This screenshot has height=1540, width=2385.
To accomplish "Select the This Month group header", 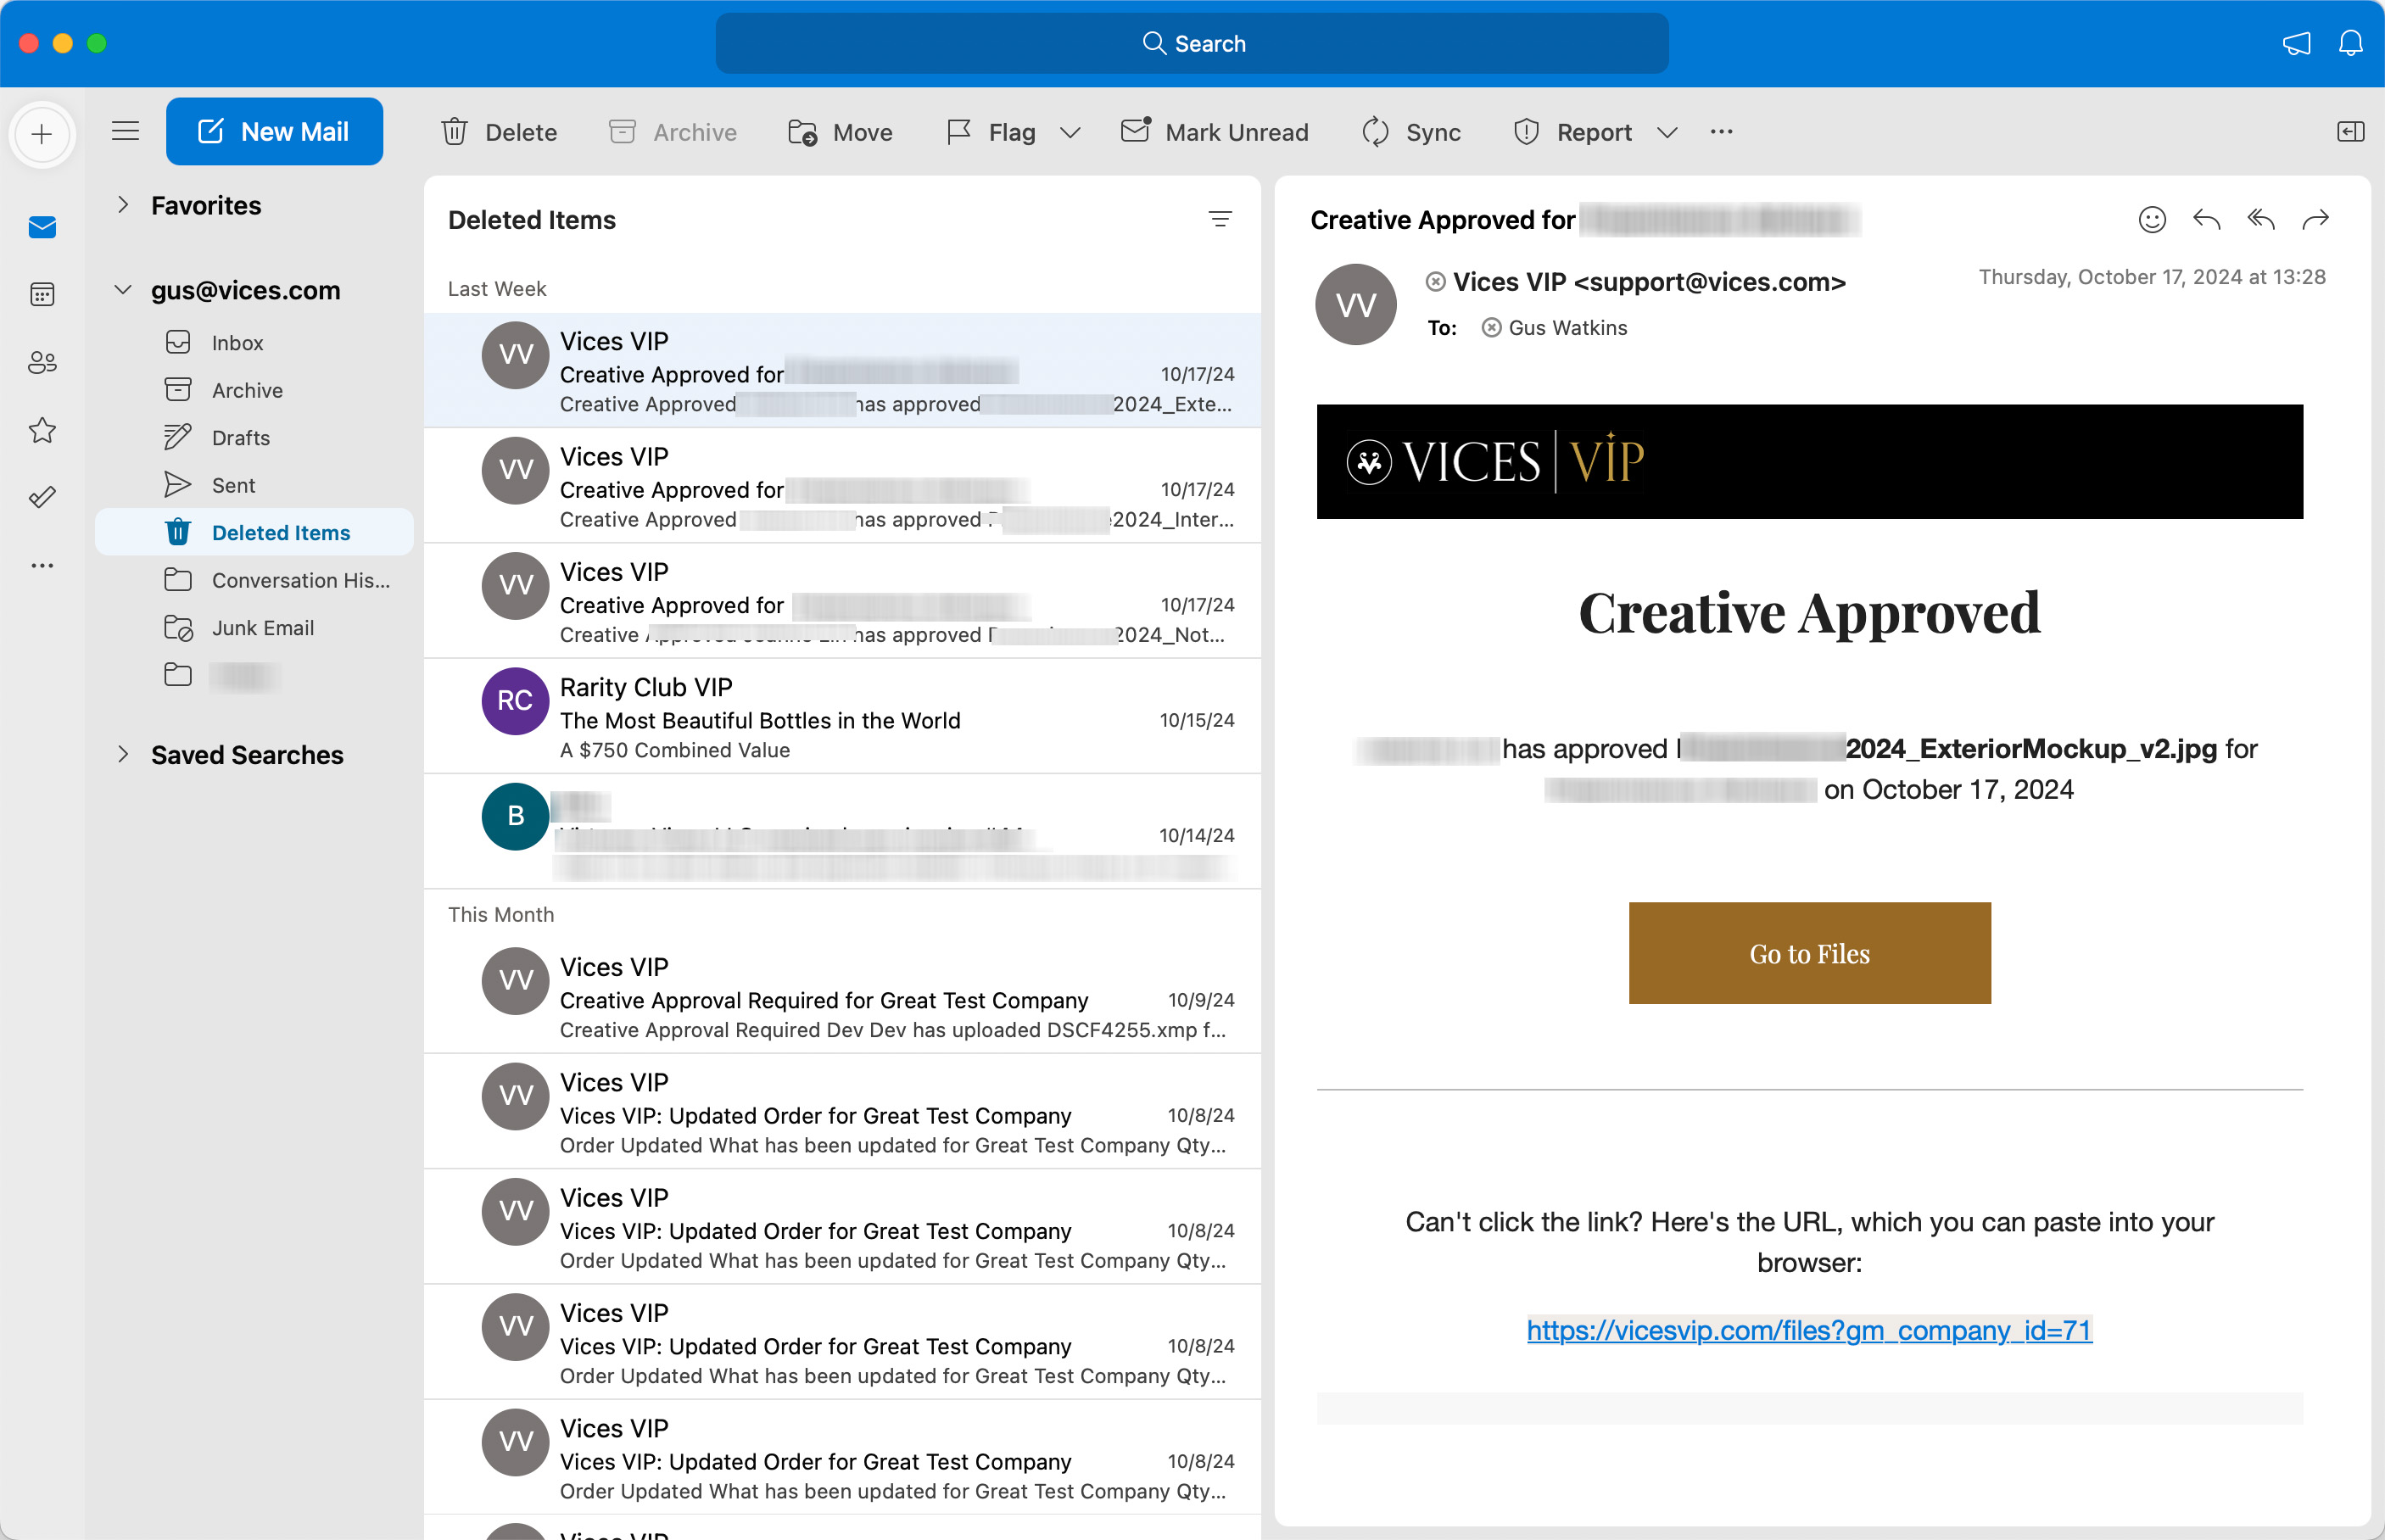I will point(501,914).
